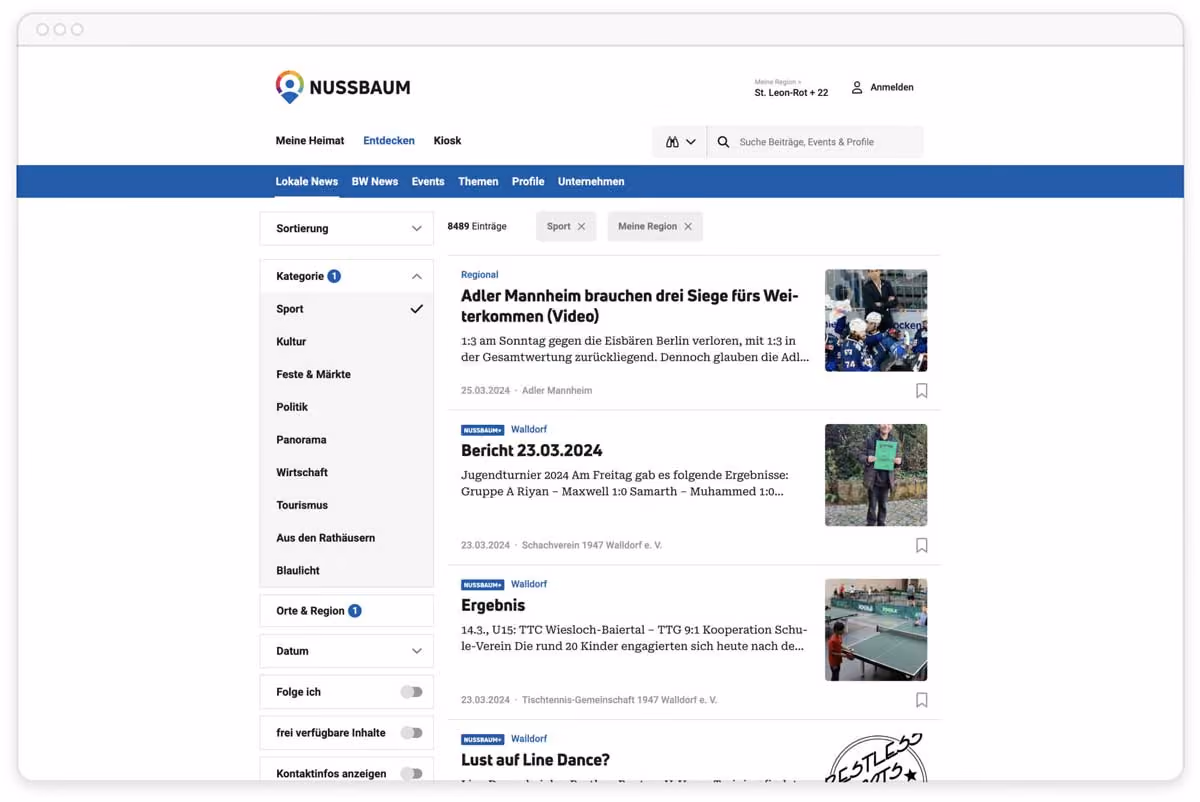This screenshot has width=1200, height=802.
Task: Open Meine Heimat in main navigation
Action: tap(310, 141)
